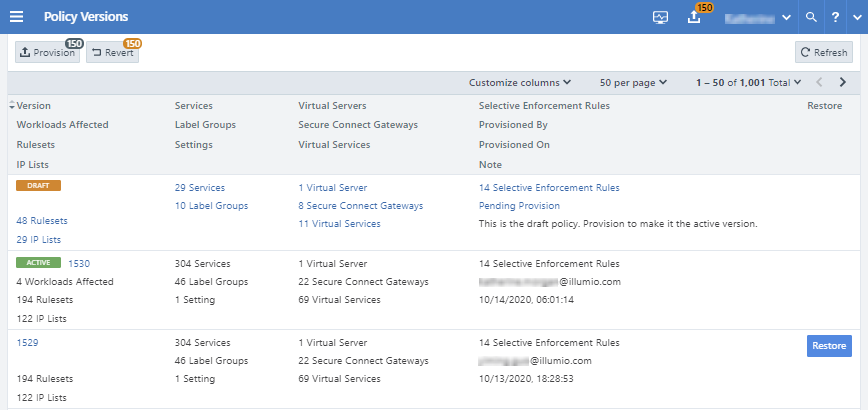Click the Refresh button
Viewport: 868px width, 410px height.
(x=824, y=53)
